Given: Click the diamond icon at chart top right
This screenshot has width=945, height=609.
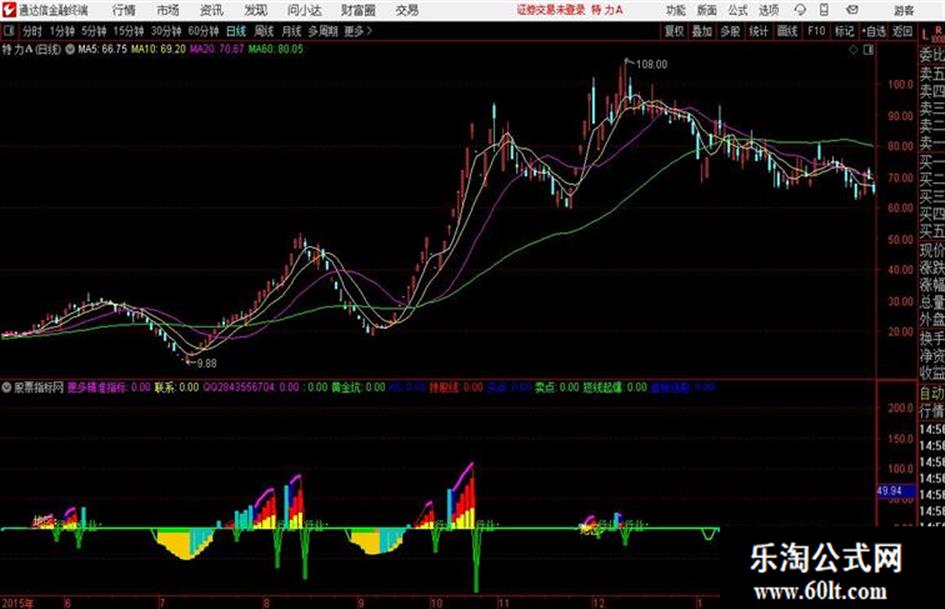Looking at the screenshot, I should coord(853,50).
